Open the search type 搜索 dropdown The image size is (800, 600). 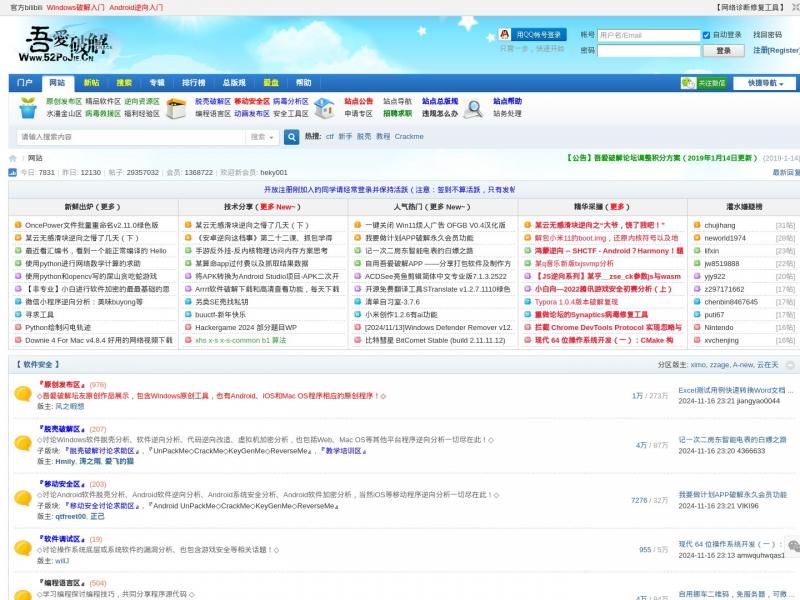262,137
